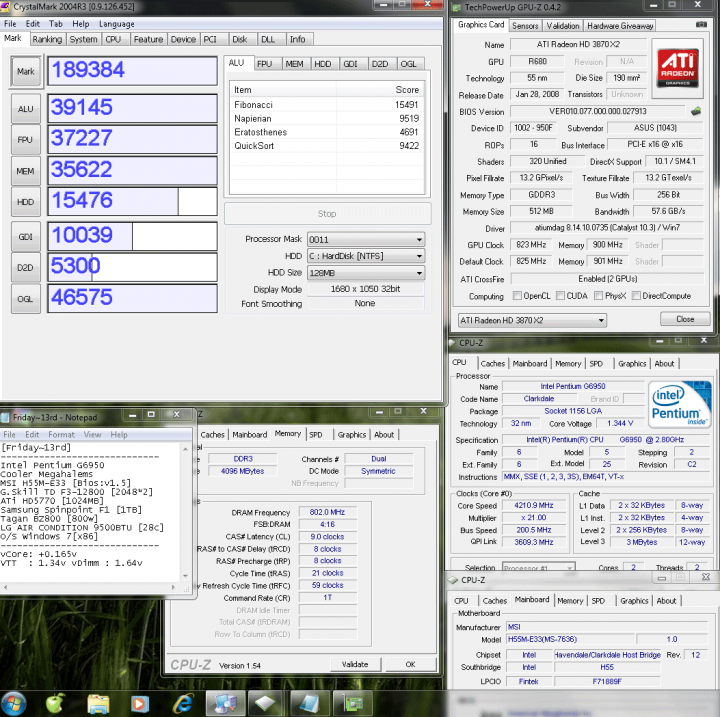The image size is (720, 717).
Task: Open the Processor Mask dropdown
Action: pyautogui.click(x=366, y=239)
